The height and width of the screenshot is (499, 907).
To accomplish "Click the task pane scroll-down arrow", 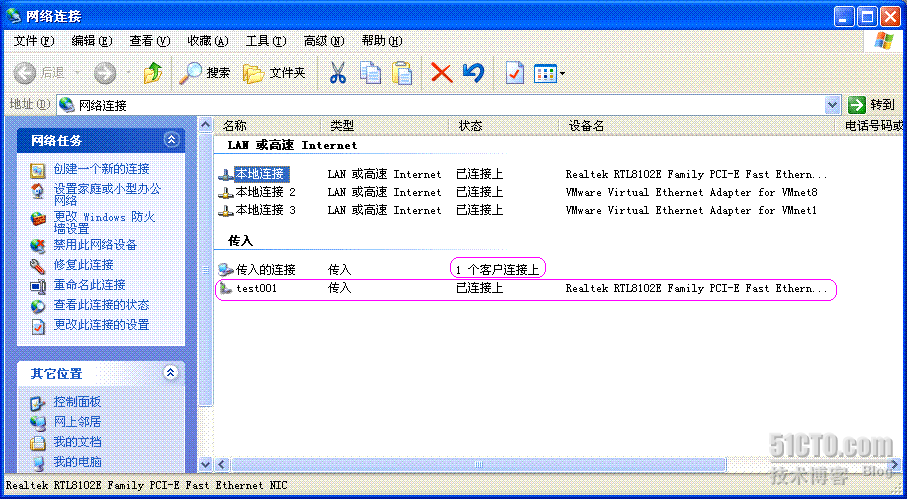I will point(205,464).
